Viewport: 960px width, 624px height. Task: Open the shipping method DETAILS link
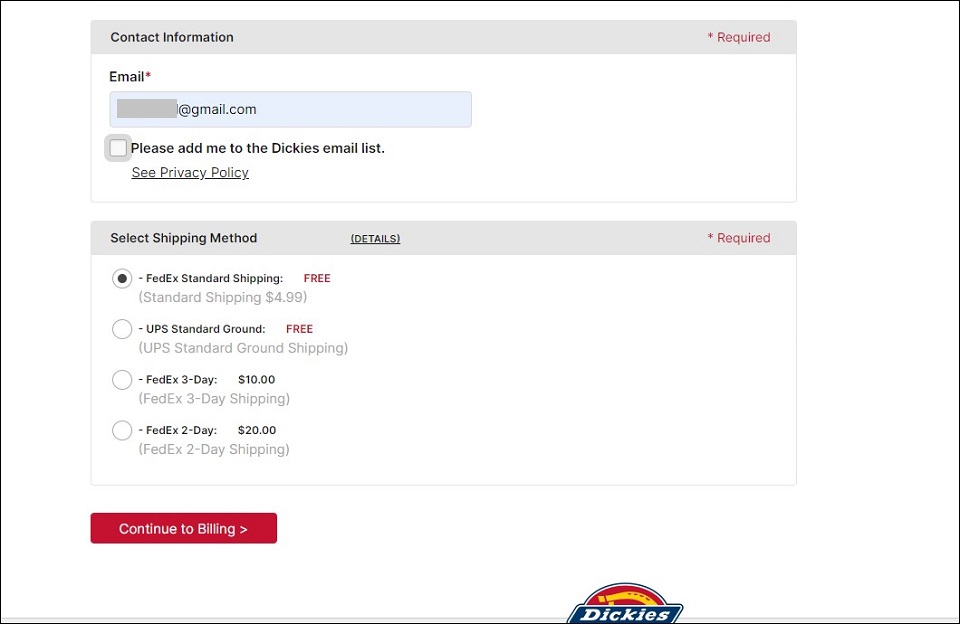[x=375, y=238]
